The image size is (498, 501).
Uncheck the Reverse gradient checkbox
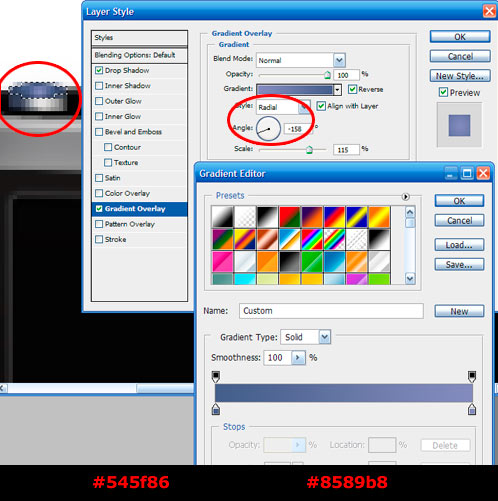[352, 89]
